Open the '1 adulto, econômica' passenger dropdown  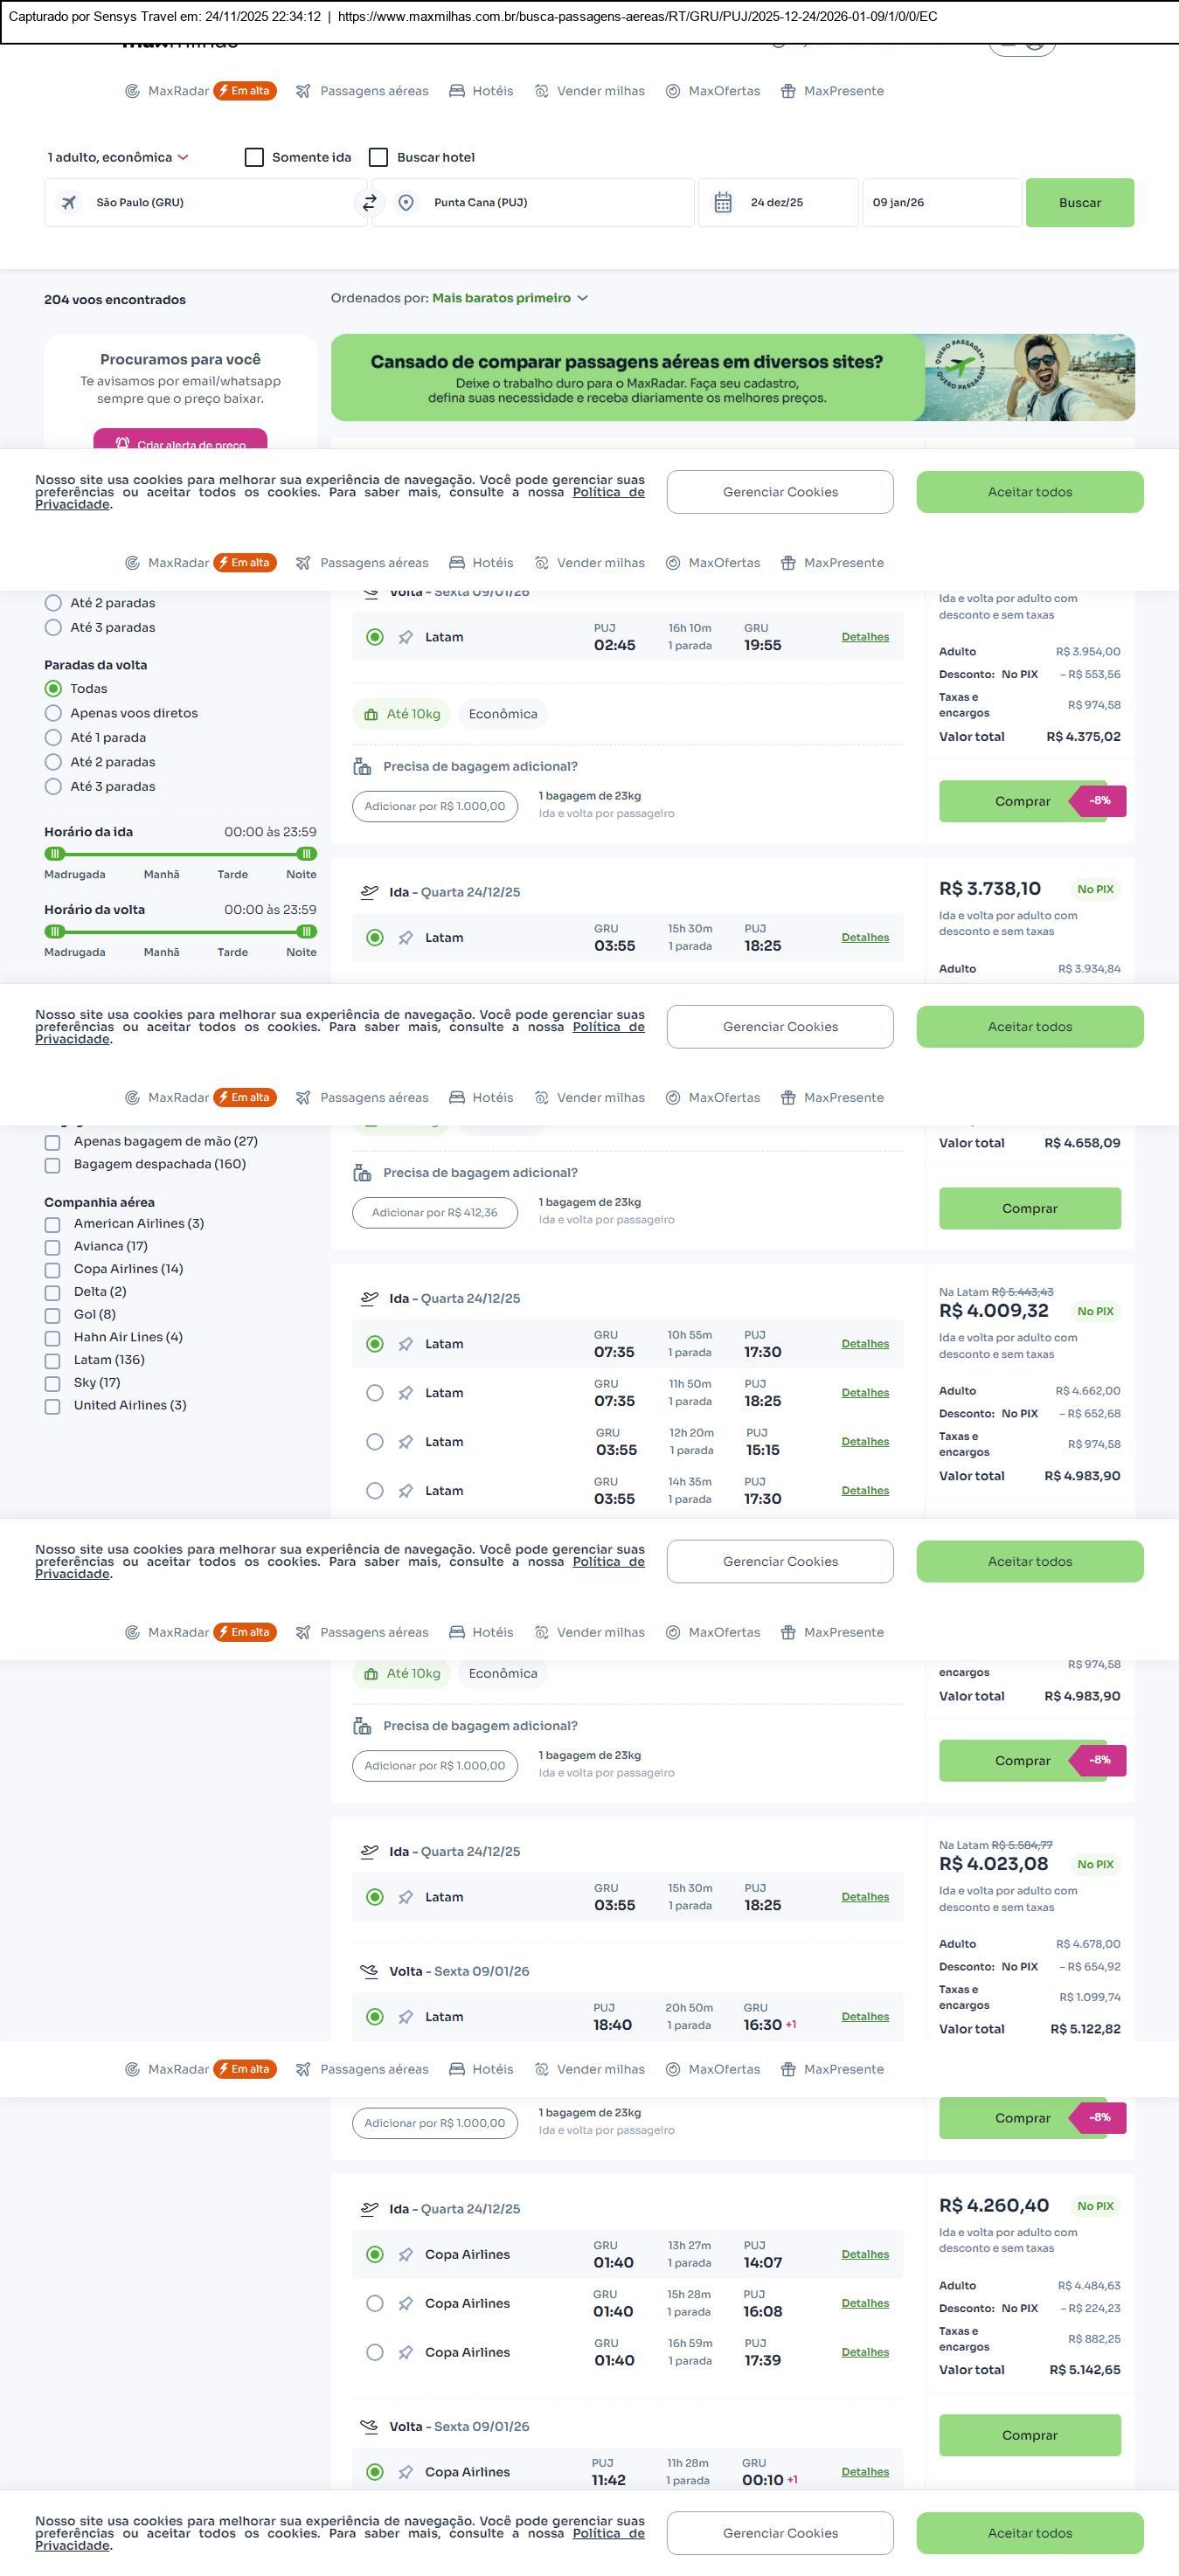tap(118, 157)
